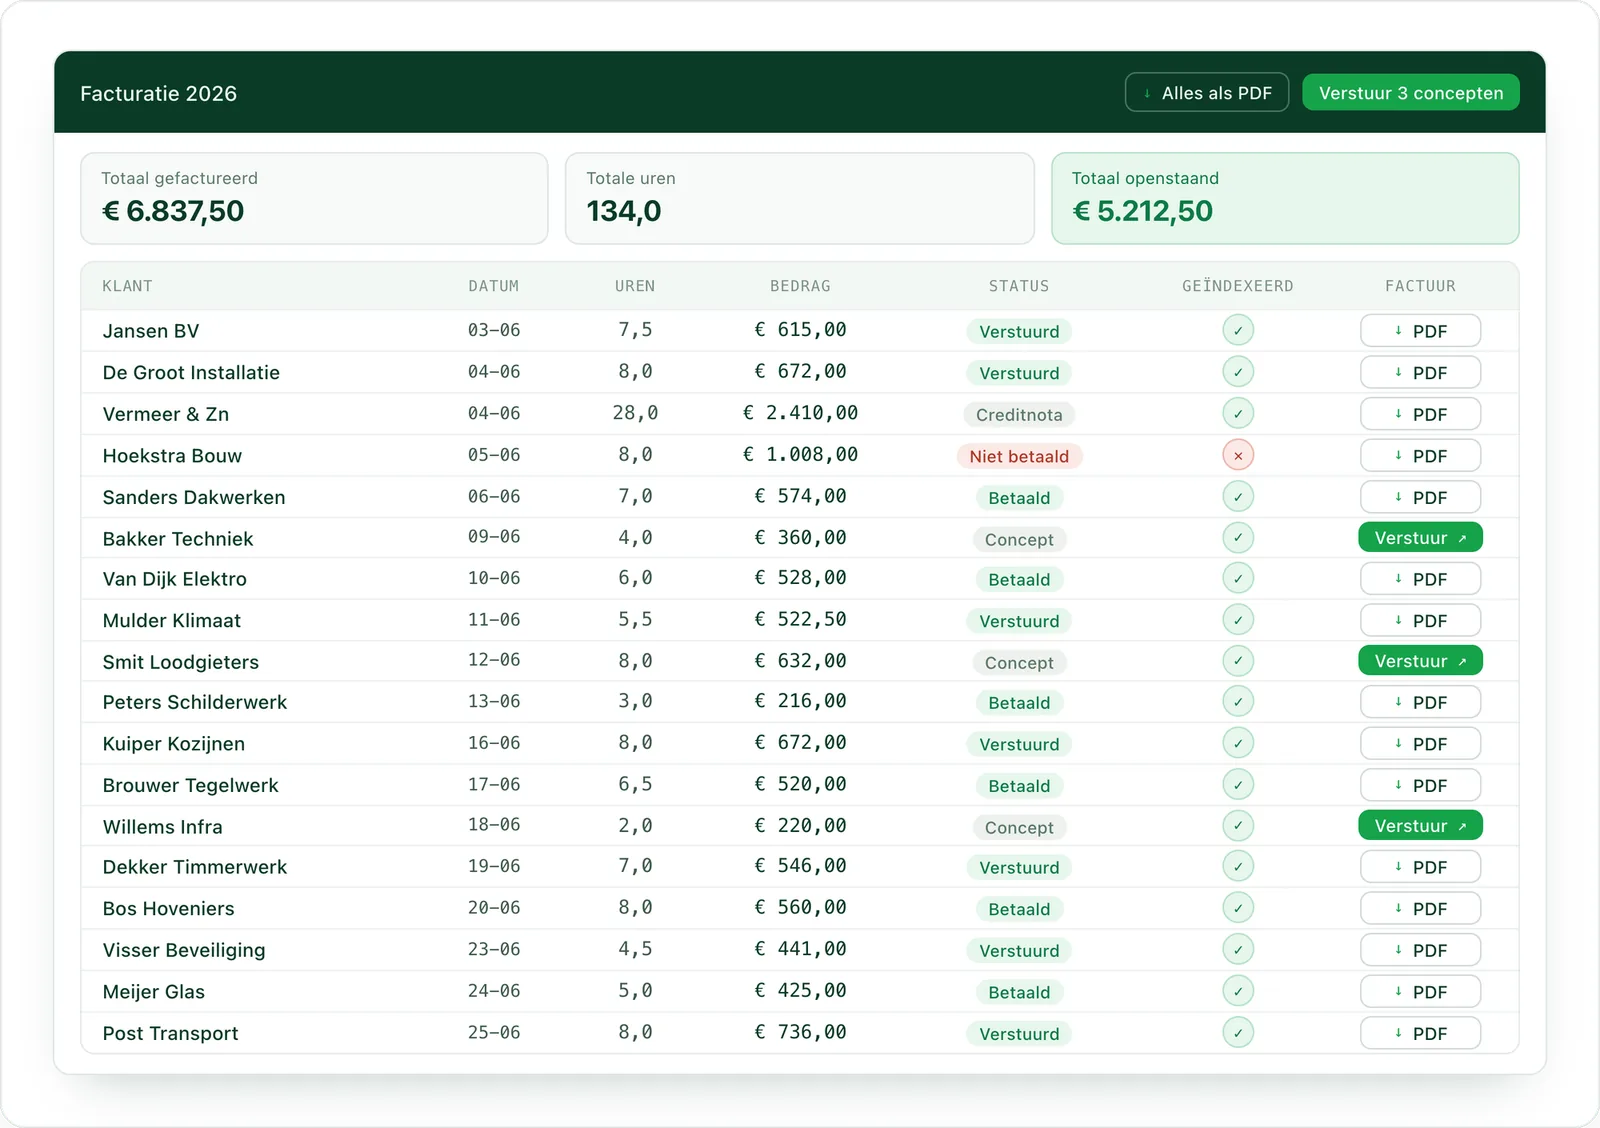Click the indexed checkmark for Willems Infra
Image resolution: width=1600 pixels, height=1128 pixels.
pyautogui.click(x=1238, y=826)
